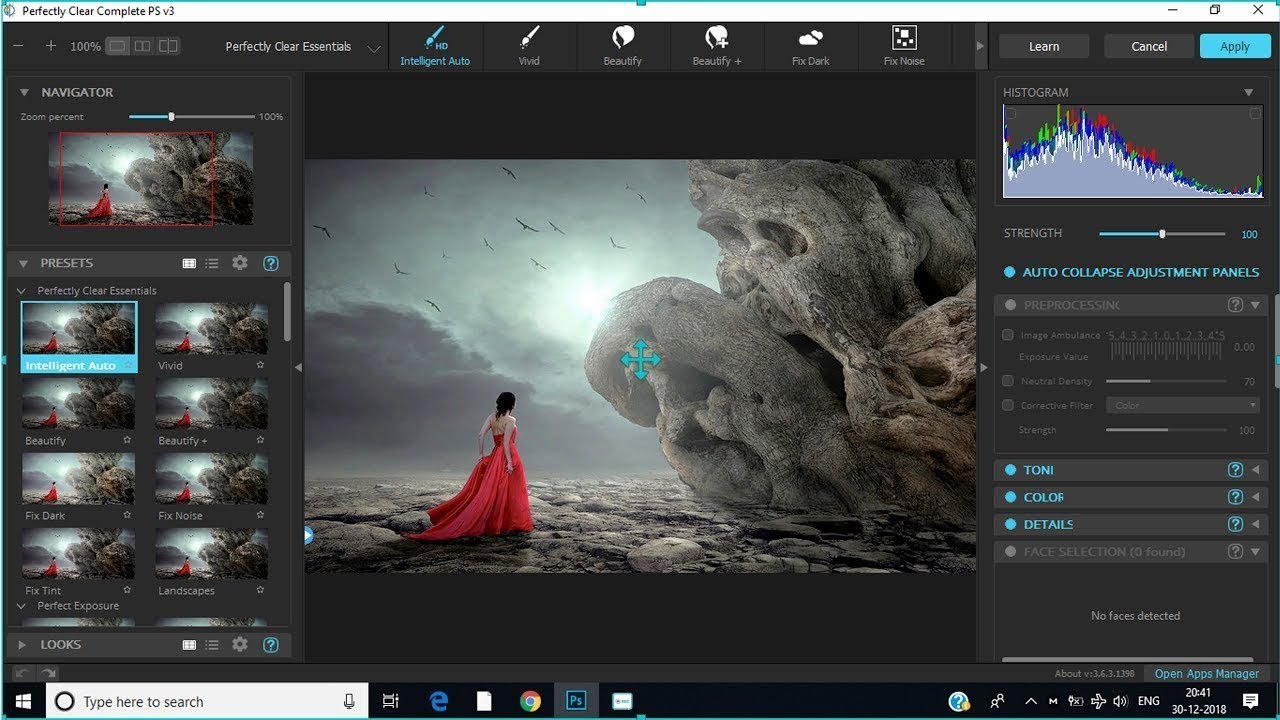Select the Intelligent Auto preset in top toolbar
The image size is (1280, 720).
(435, 46)
